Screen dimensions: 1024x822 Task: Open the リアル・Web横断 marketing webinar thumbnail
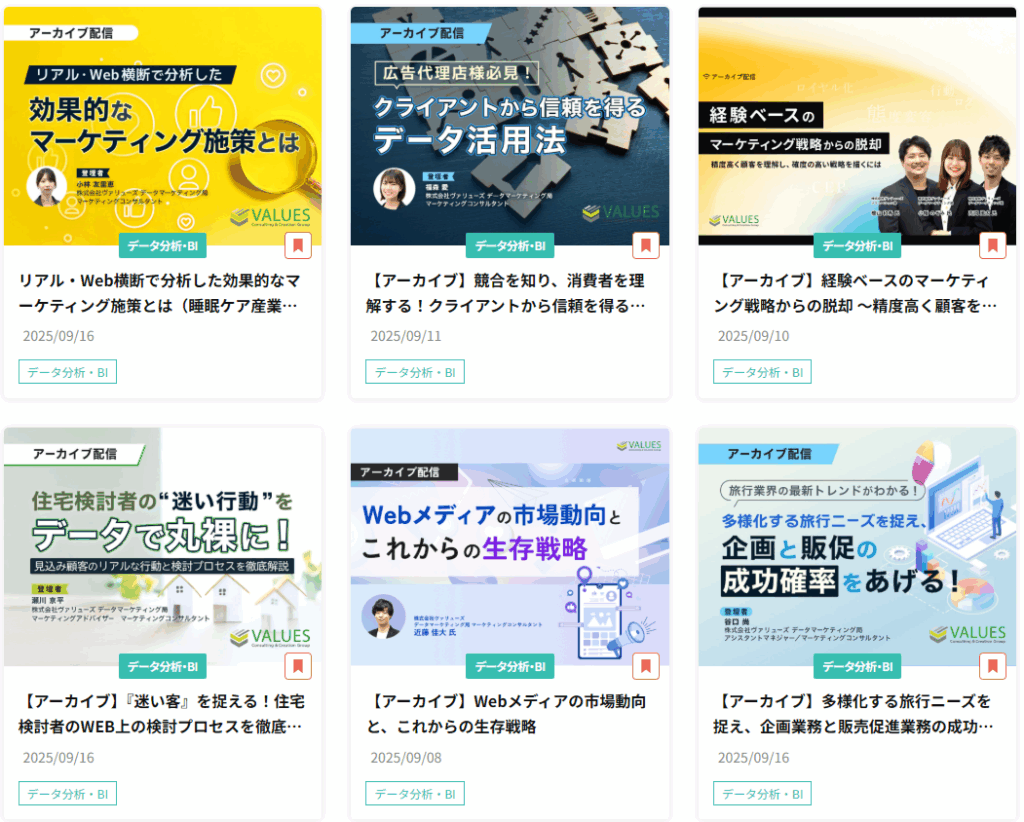pos(163,125)
